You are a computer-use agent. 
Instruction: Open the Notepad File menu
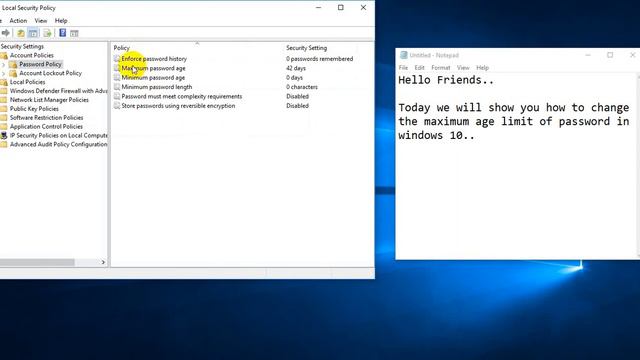pos(403,68)
